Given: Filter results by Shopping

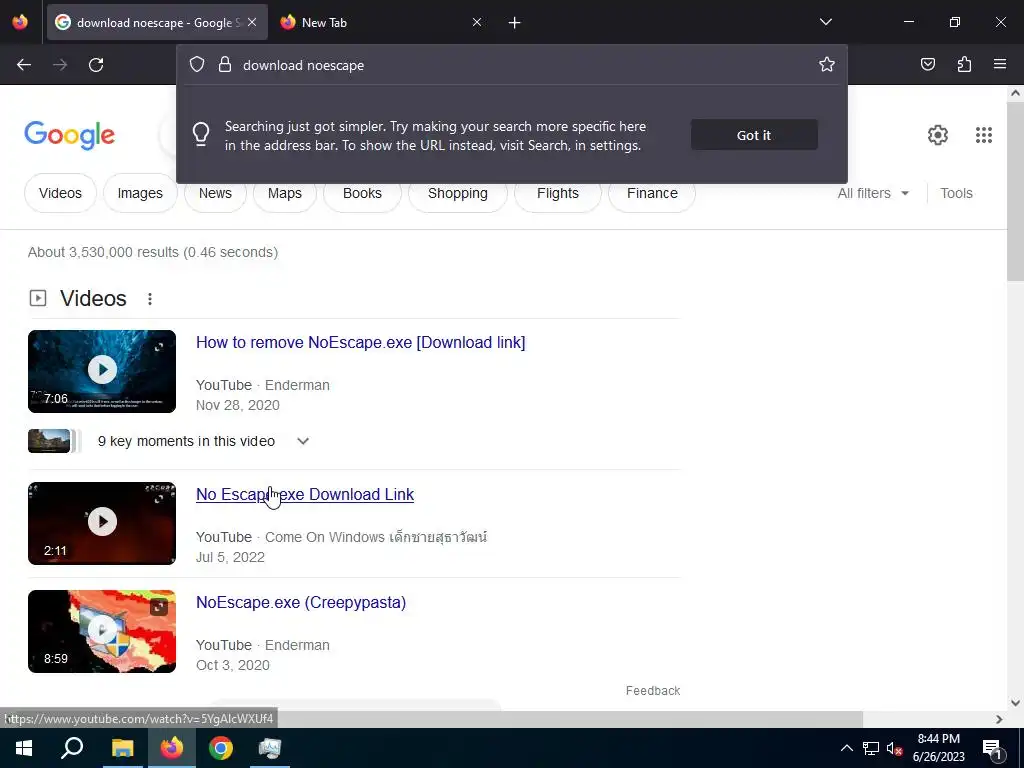Looking at the screenshot, I should coord(458,193).
